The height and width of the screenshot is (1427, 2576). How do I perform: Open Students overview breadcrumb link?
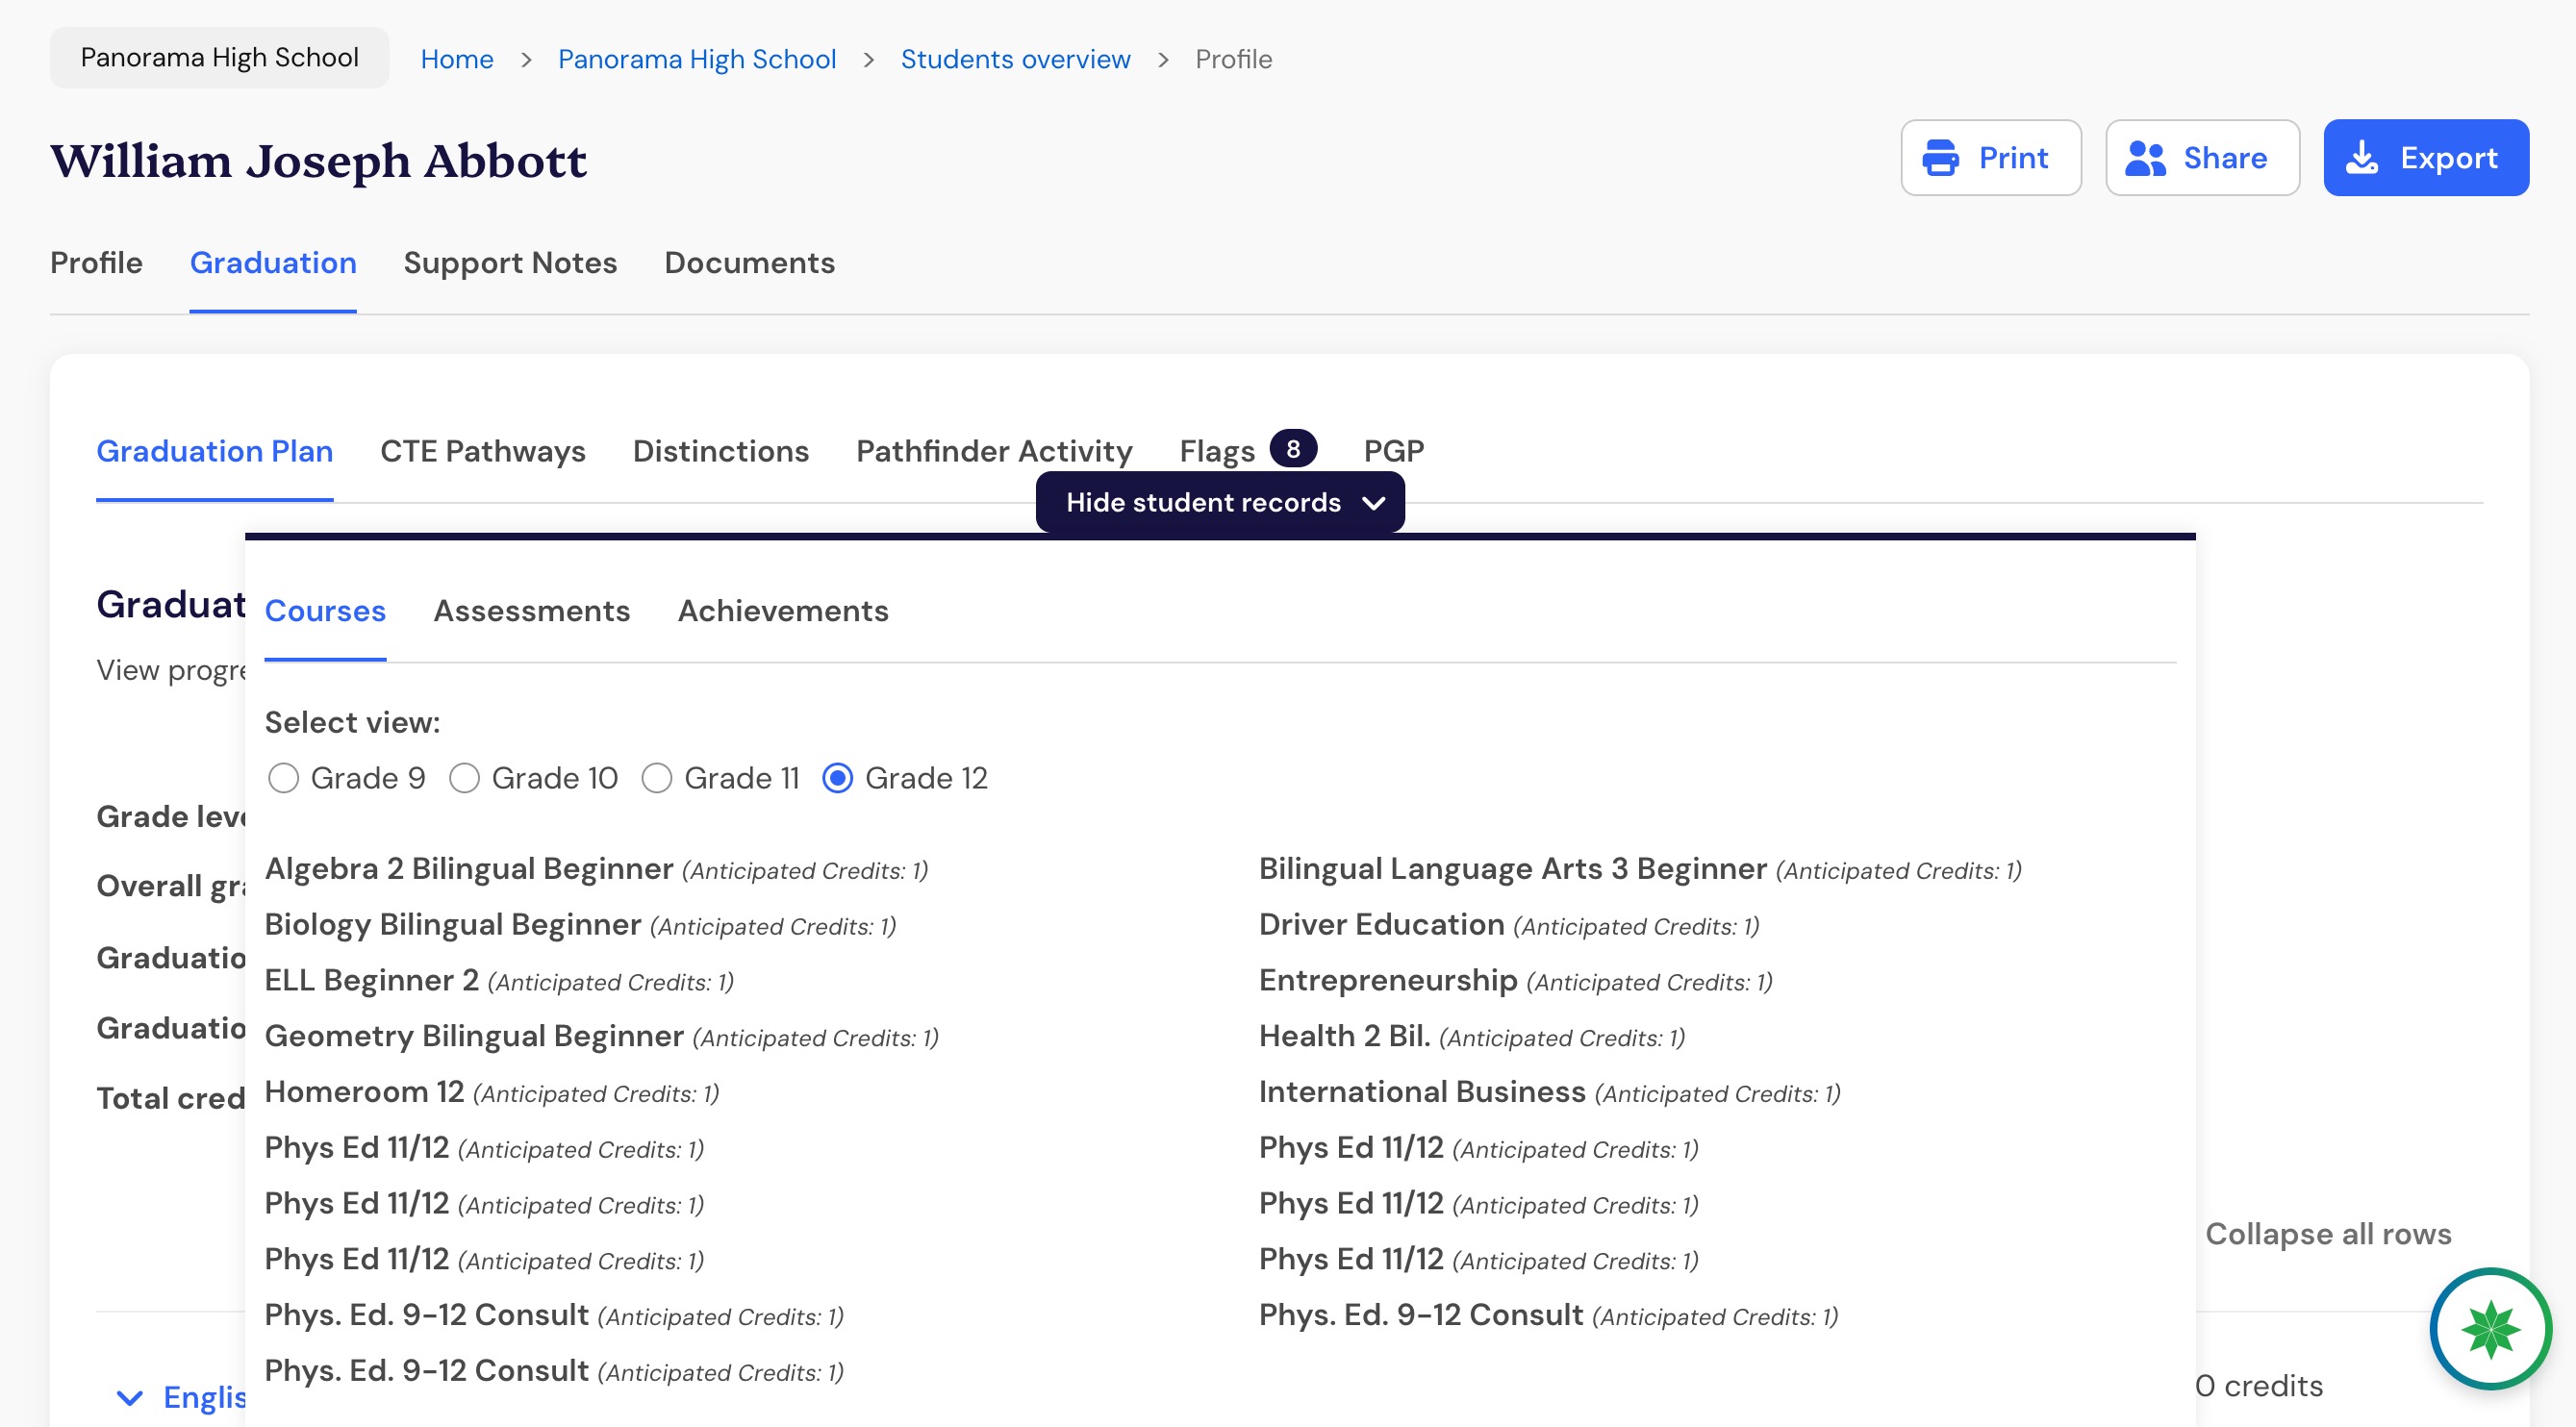(1016, 59)
